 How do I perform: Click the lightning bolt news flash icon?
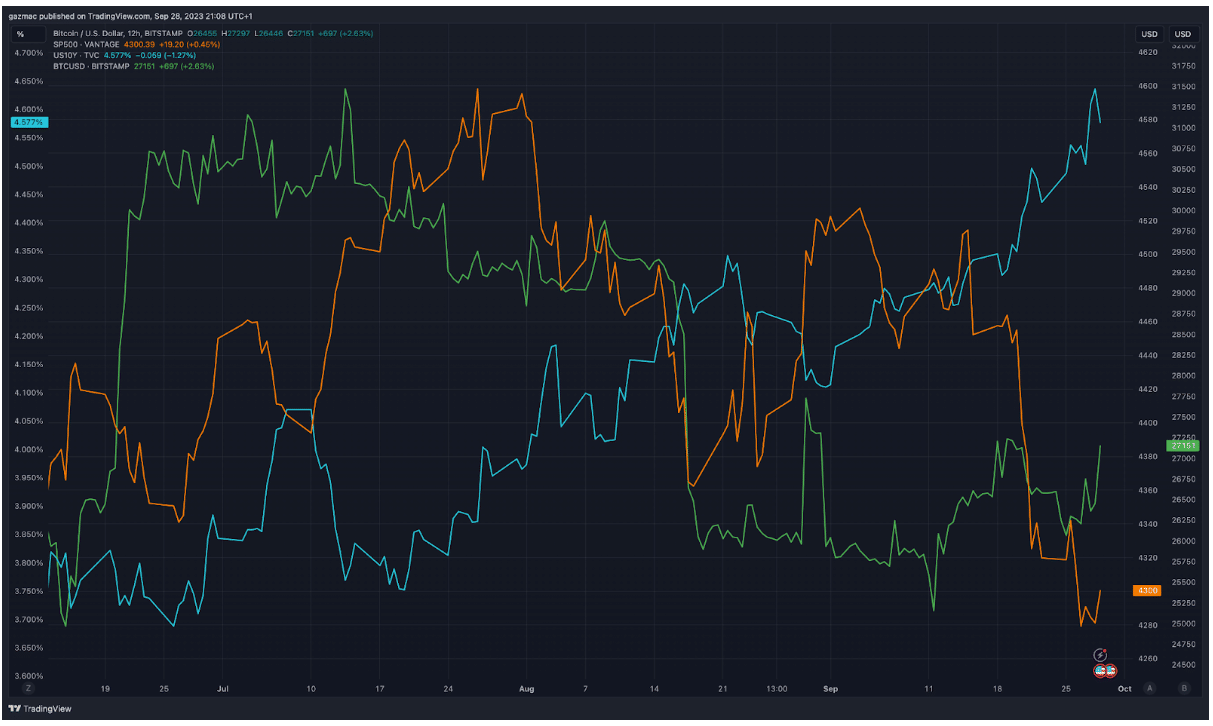pos(1101,654)
